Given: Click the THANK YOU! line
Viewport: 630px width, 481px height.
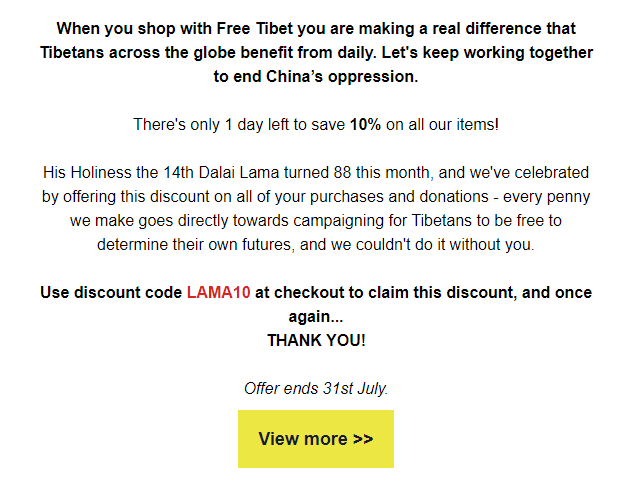Looking at the screenshot, I should tap(316, 340).
